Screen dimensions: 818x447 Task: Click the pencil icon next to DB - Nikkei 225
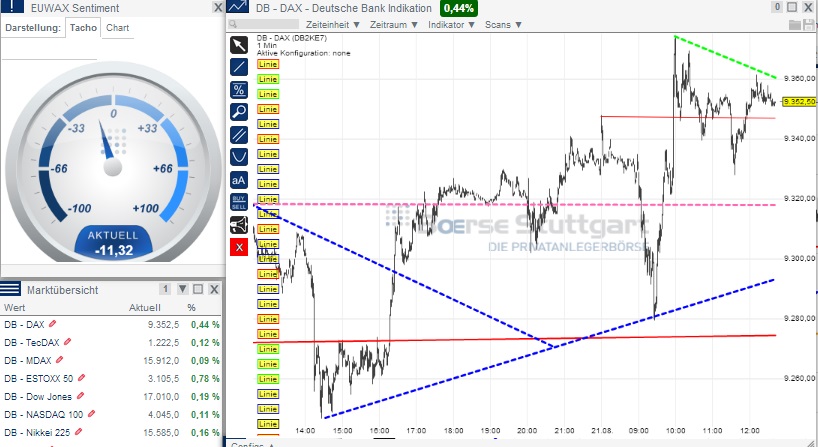tap(78, 432)
